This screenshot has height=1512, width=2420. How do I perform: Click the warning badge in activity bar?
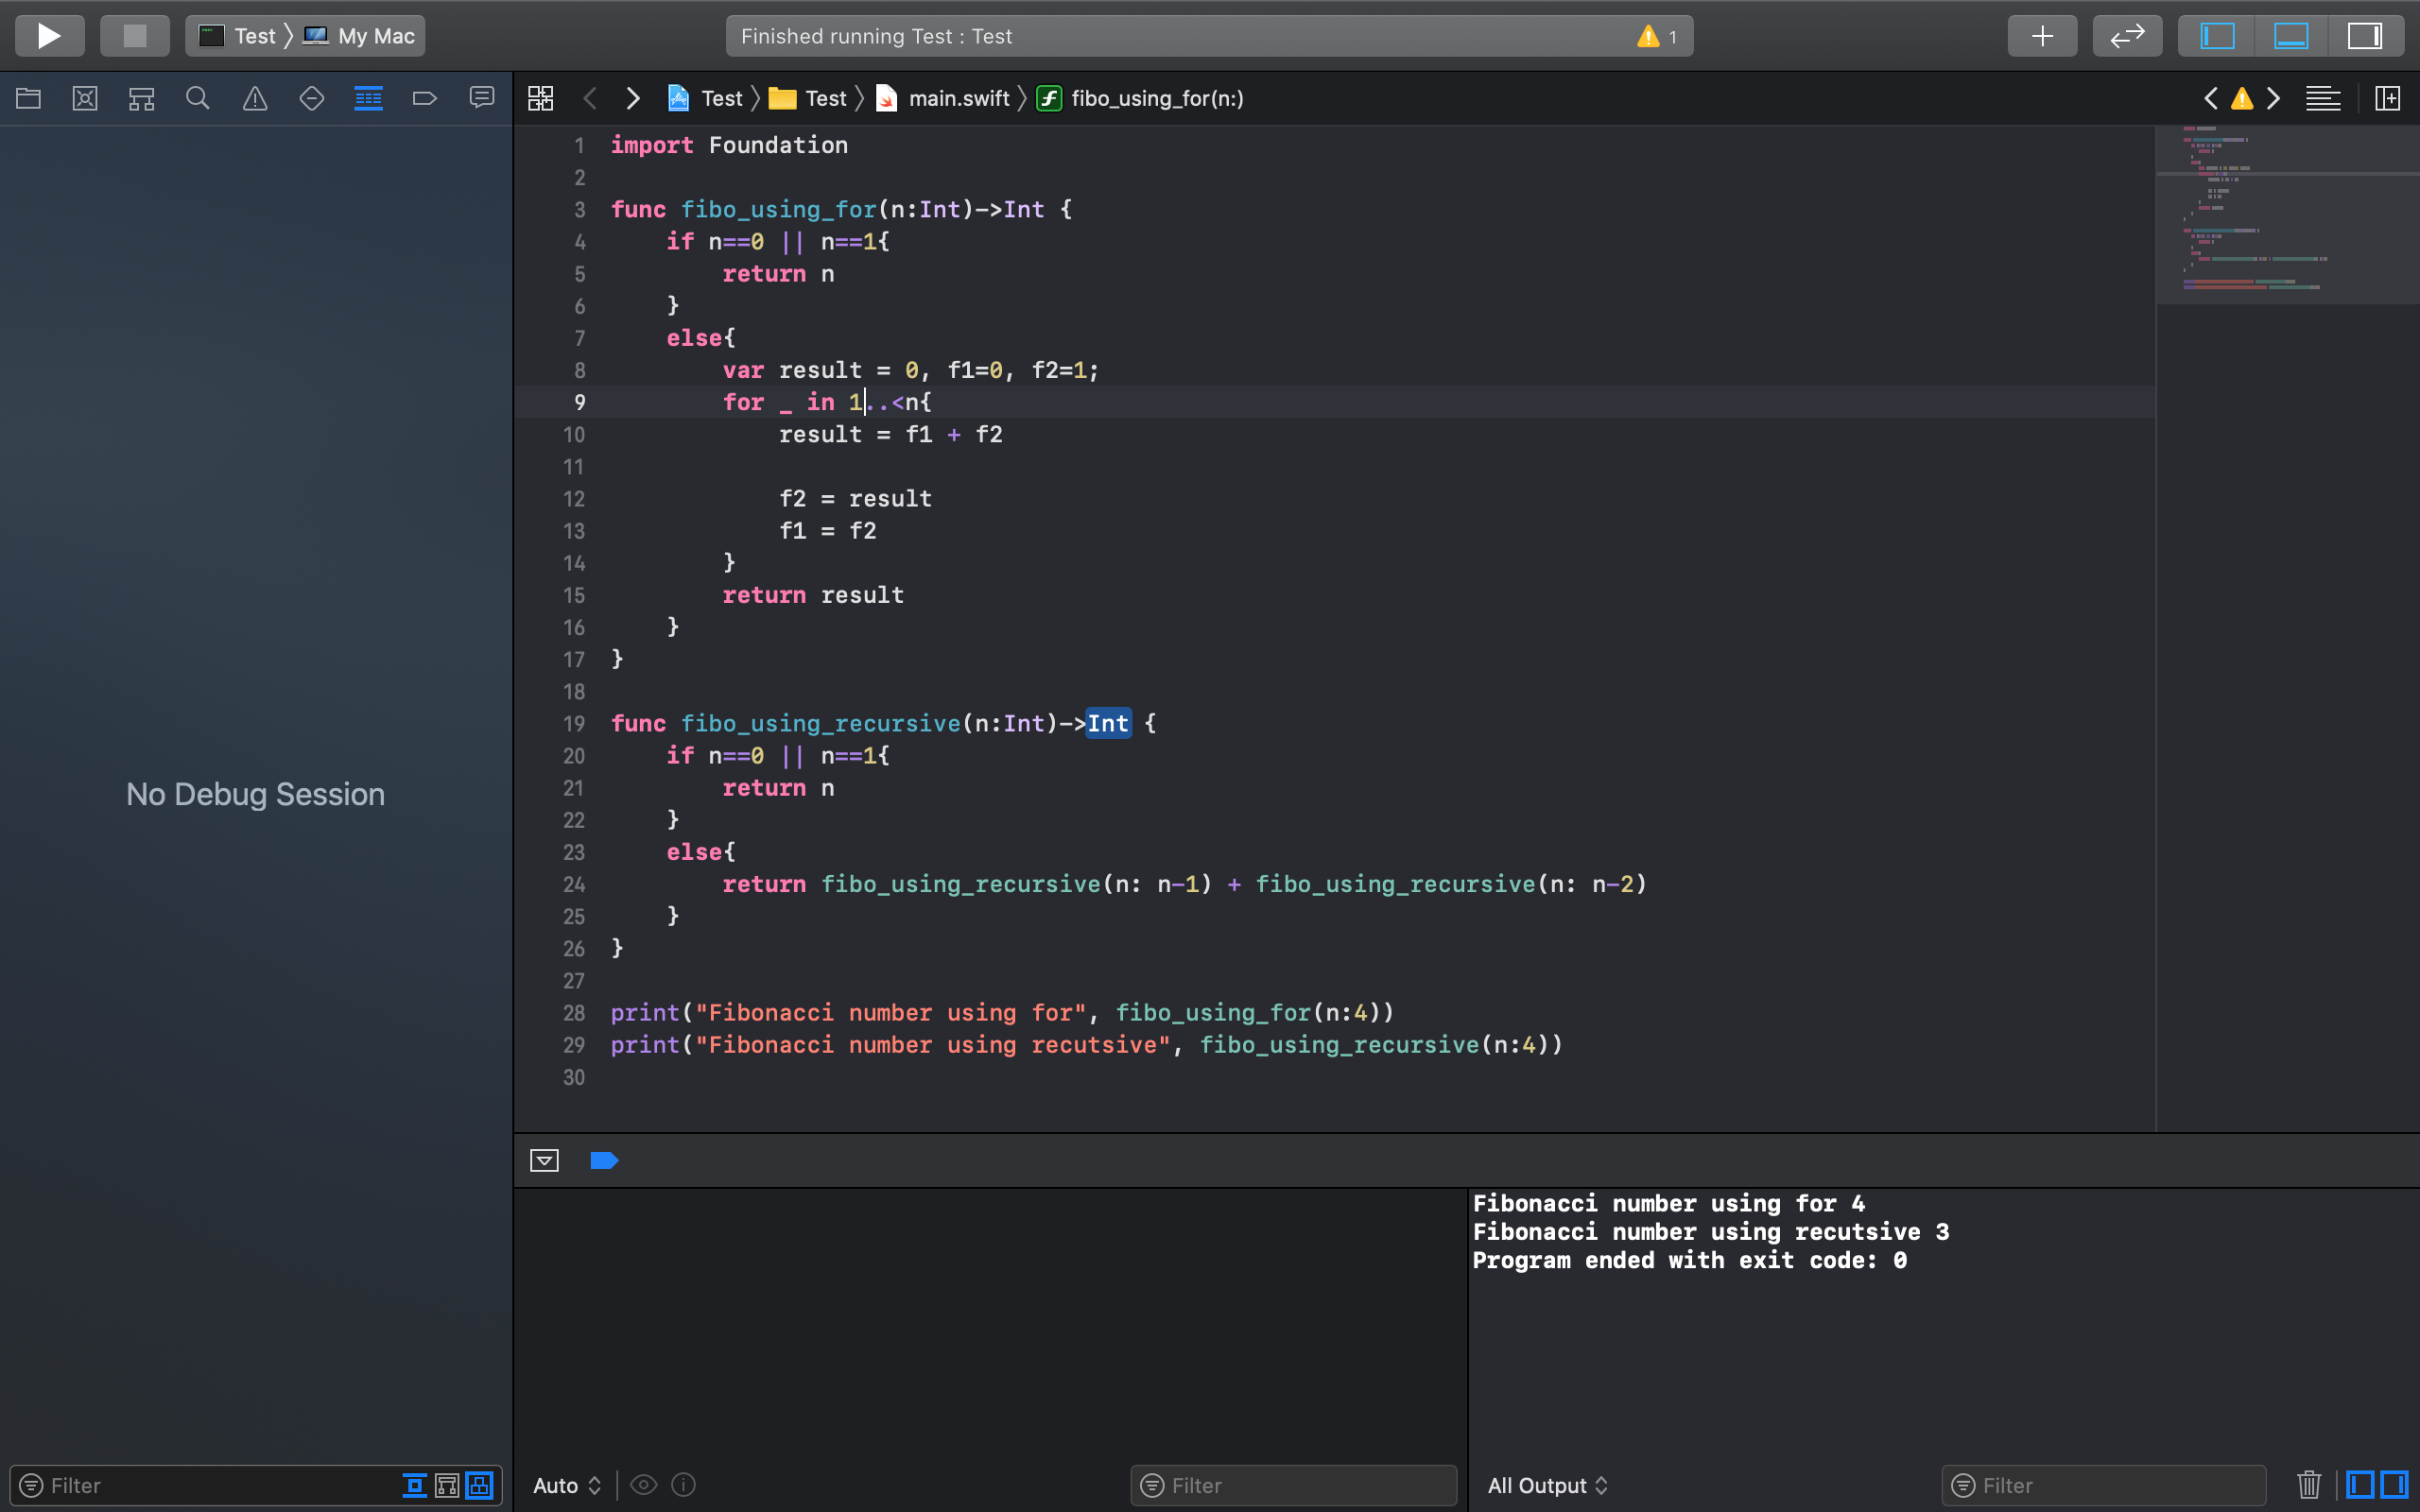coord(1657,37)
